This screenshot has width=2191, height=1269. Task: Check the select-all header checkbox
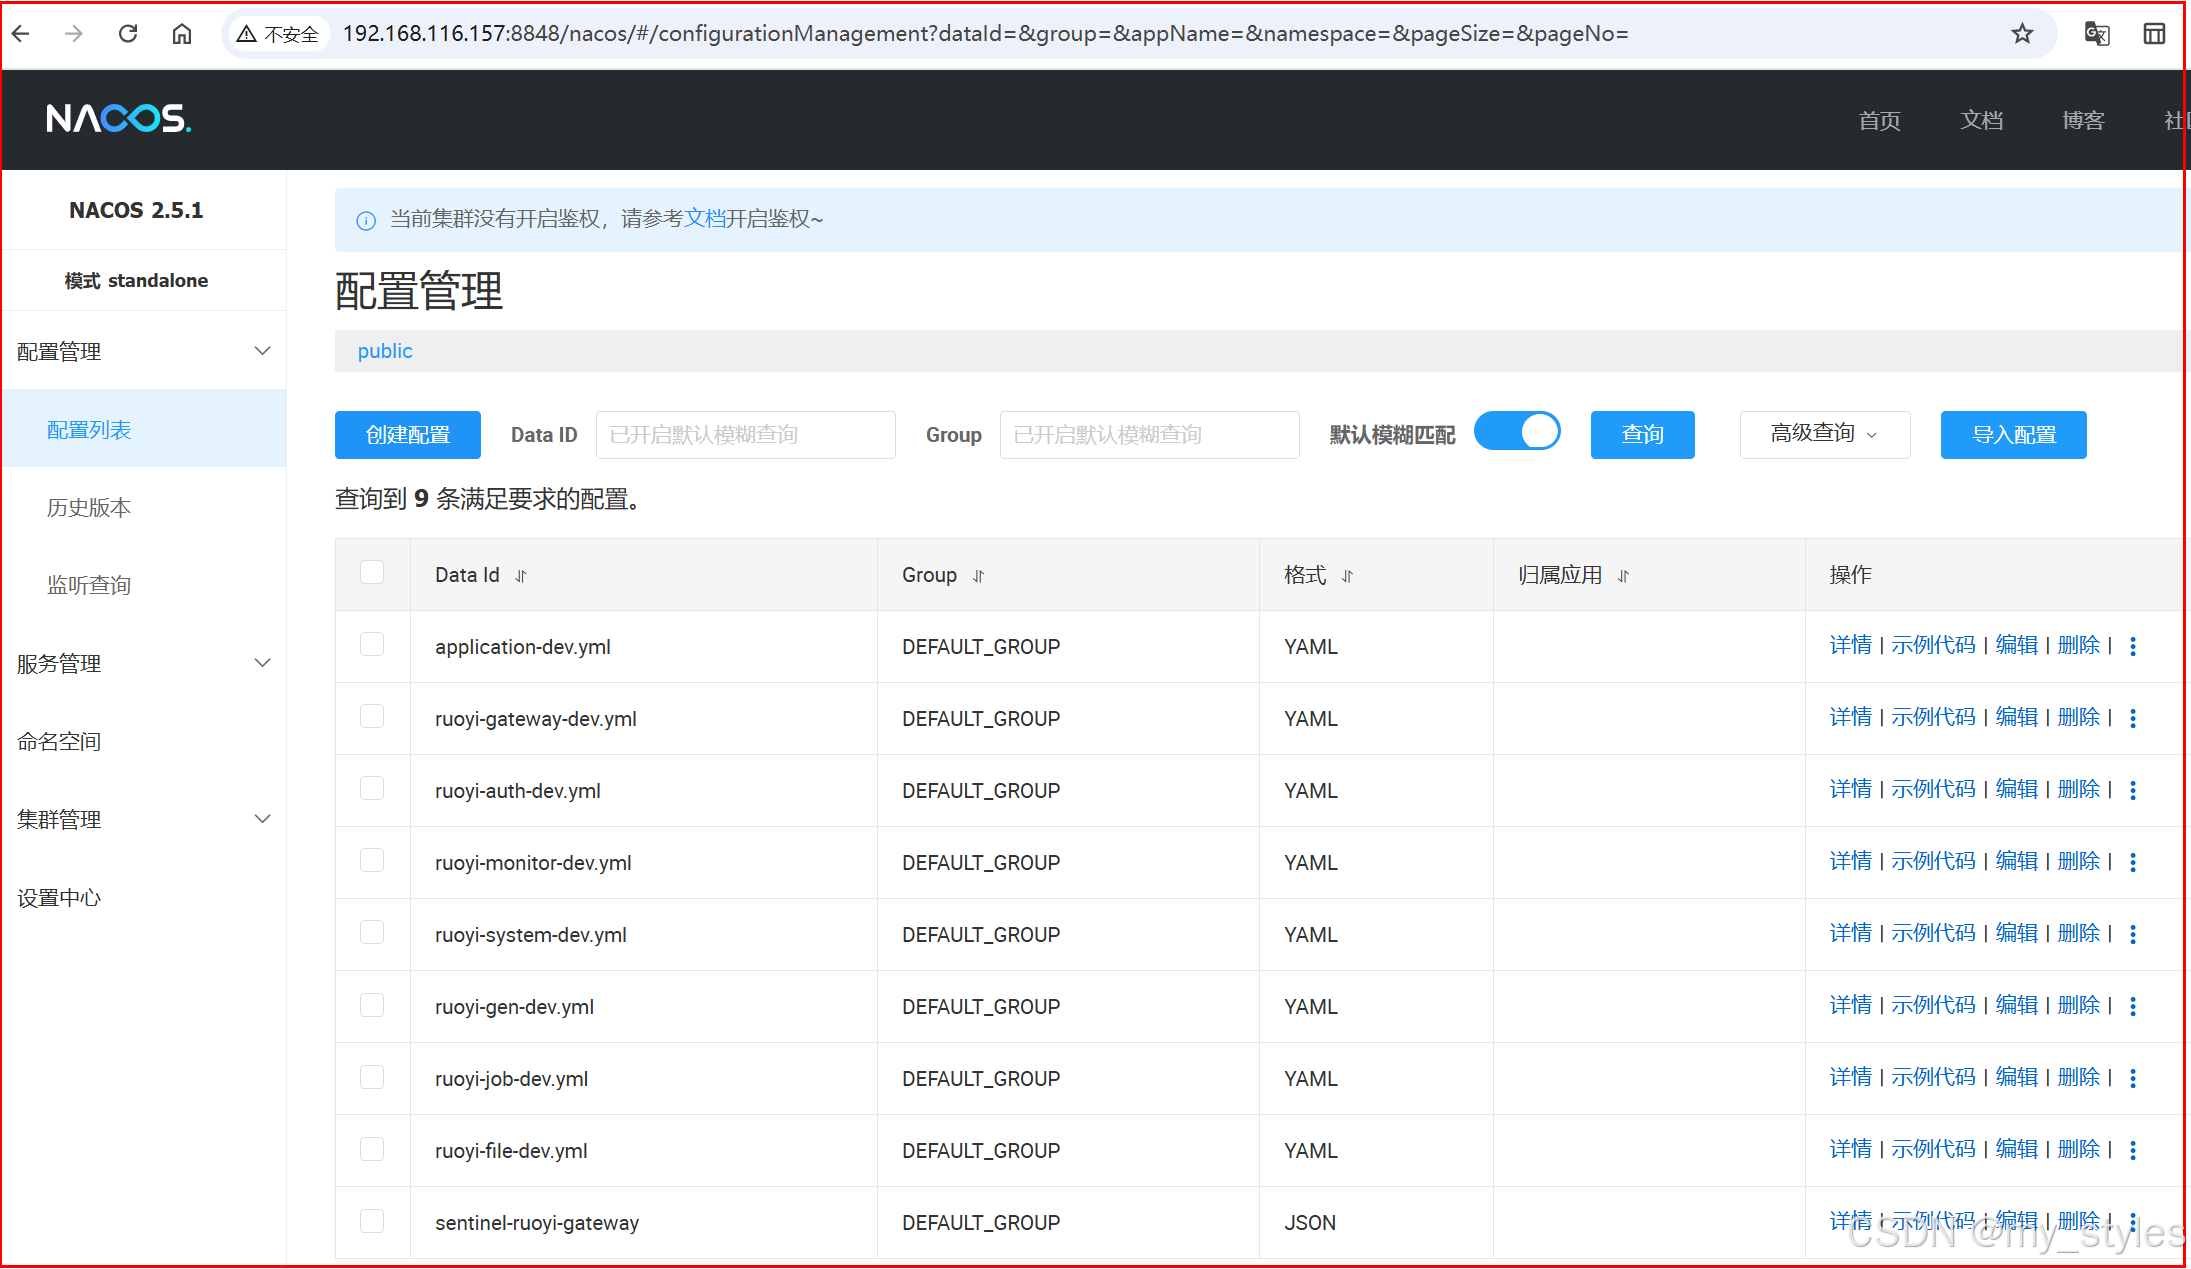click(372, 572)
